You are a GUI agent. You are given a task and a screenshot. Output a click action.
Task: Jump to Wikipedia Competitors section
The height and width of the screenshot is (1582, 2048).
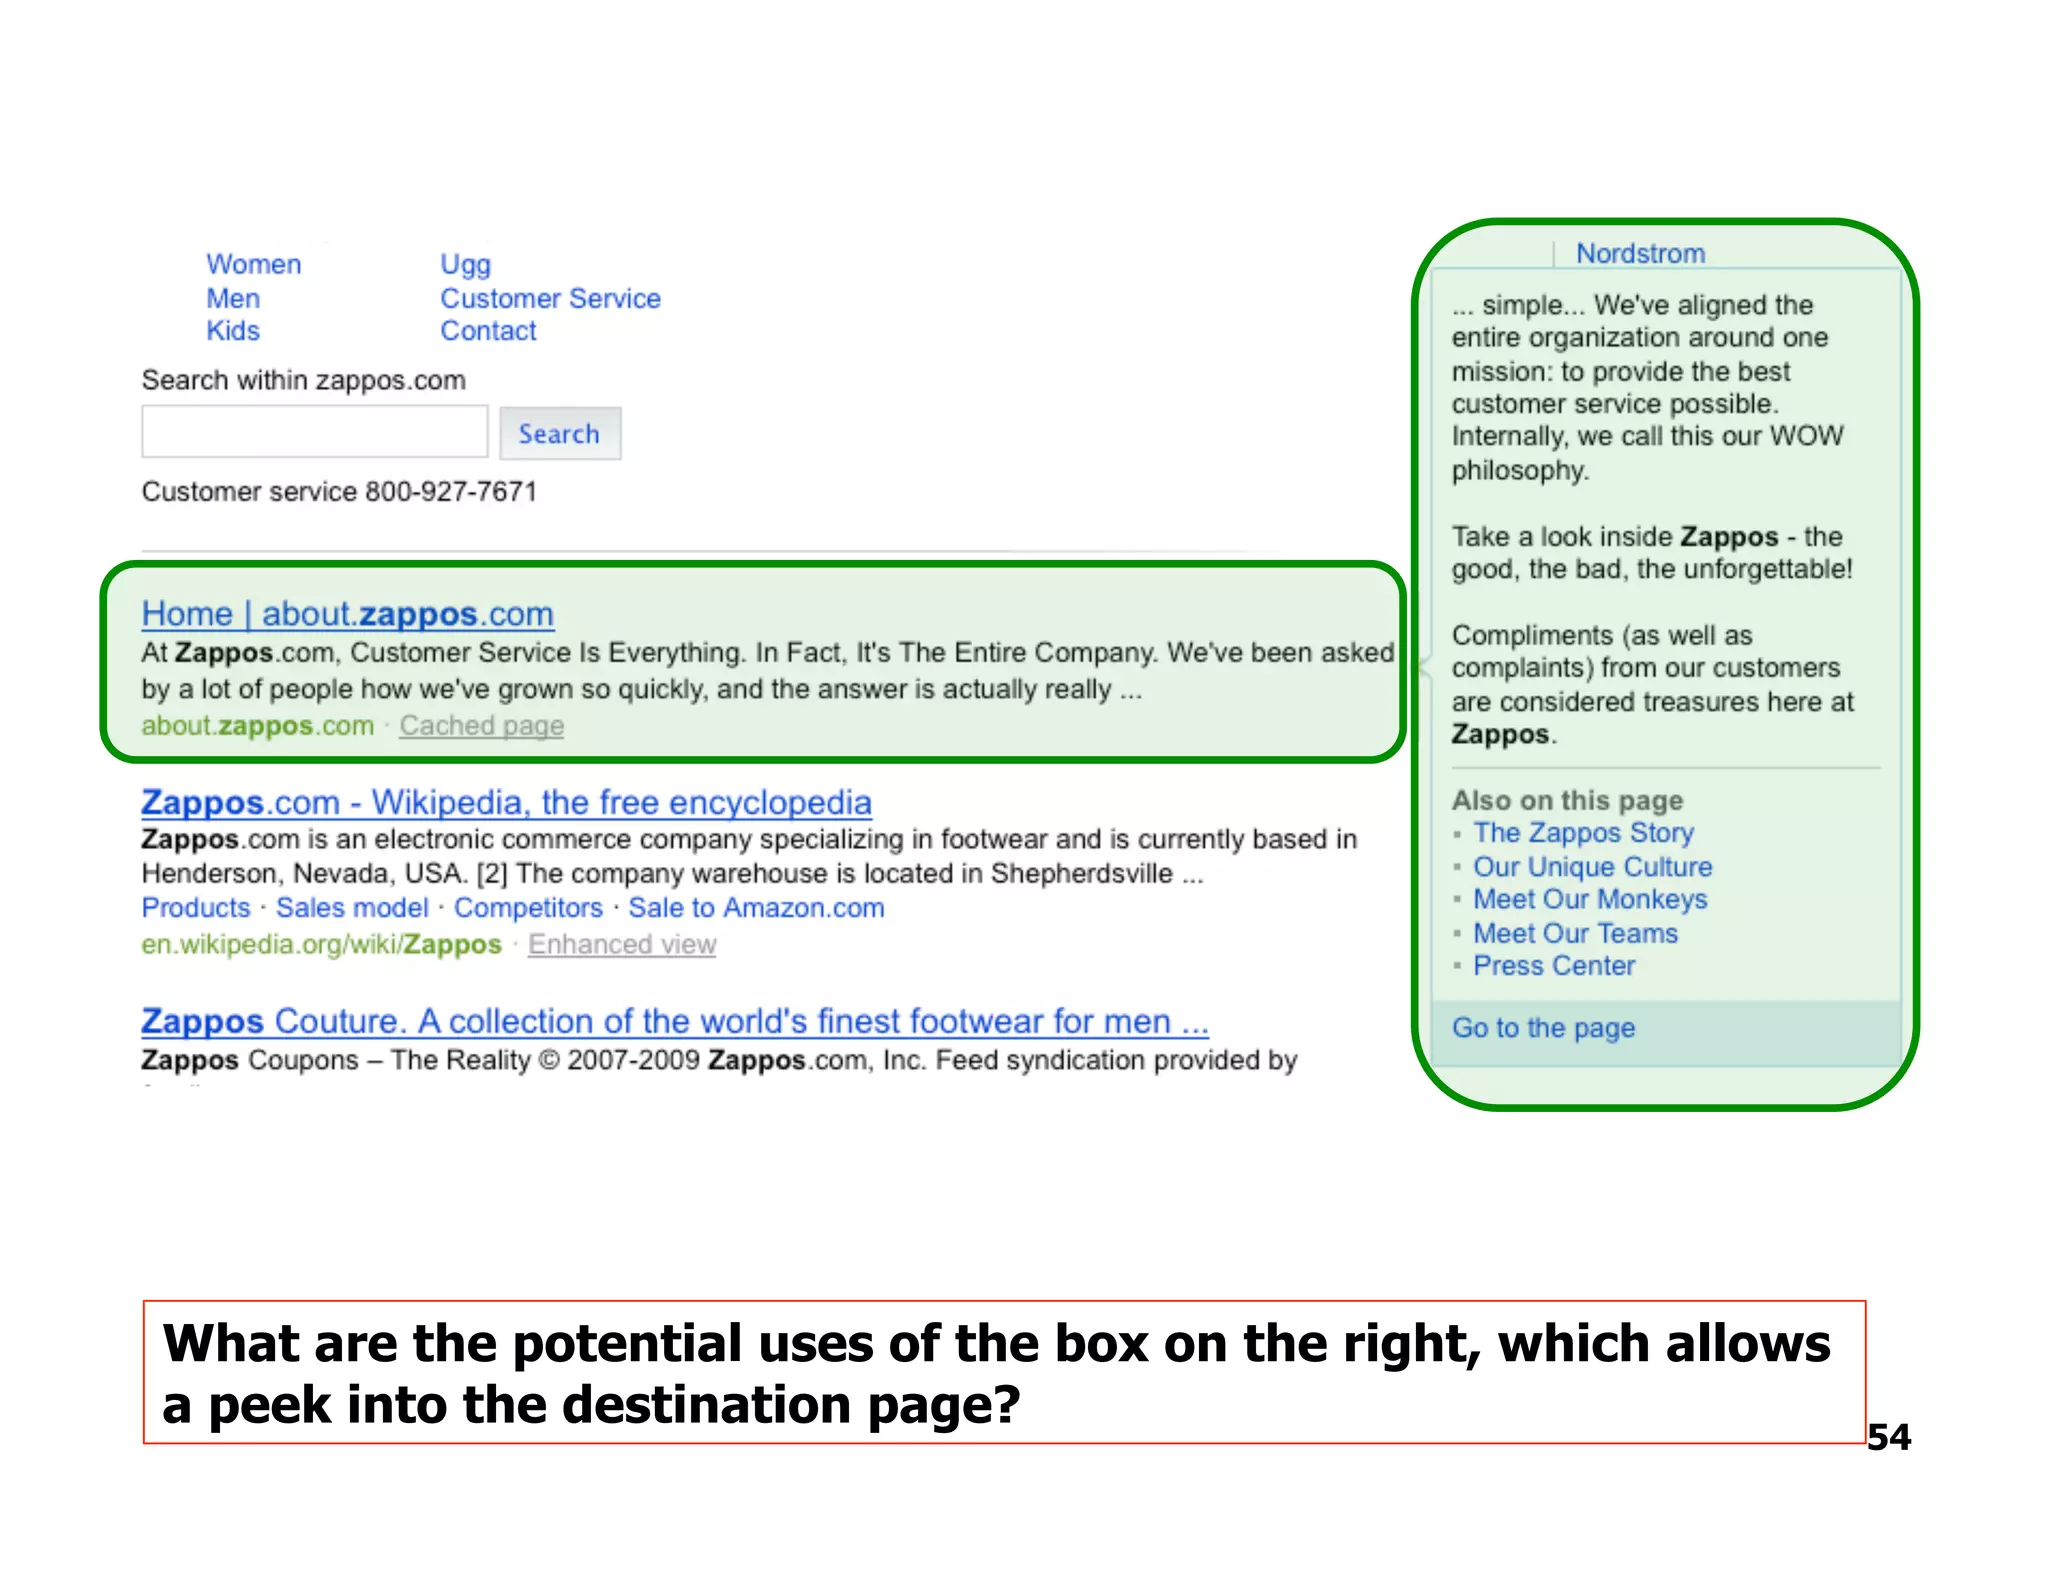point(528,907)
